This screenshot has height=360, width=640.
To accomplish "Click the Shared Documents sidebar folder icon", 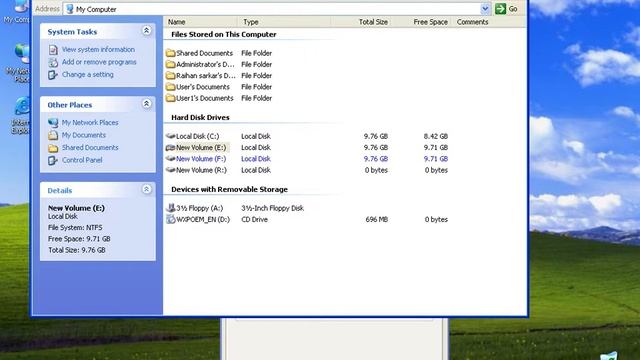I will coord(53,148).
